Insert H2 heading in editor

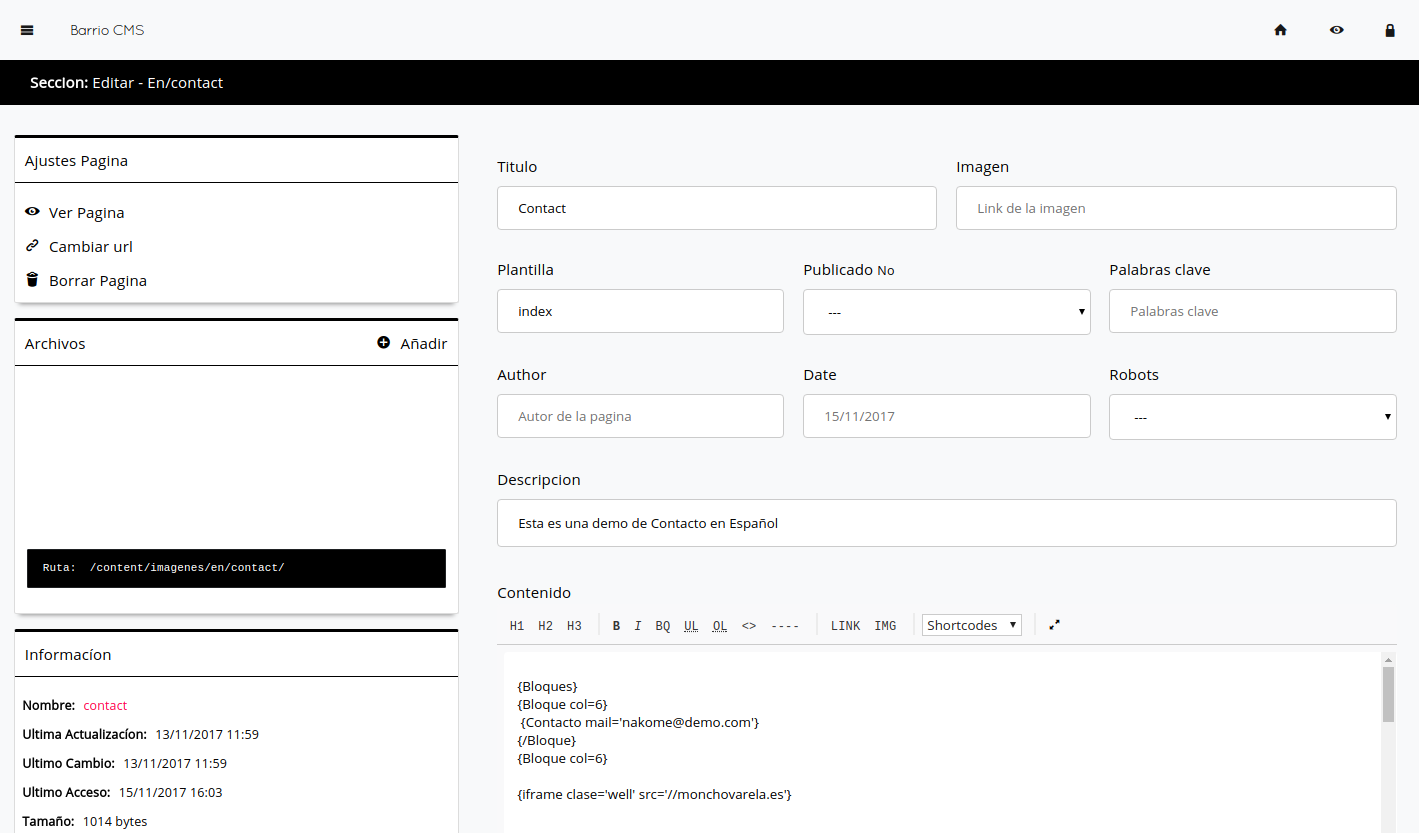pos(545,626)
